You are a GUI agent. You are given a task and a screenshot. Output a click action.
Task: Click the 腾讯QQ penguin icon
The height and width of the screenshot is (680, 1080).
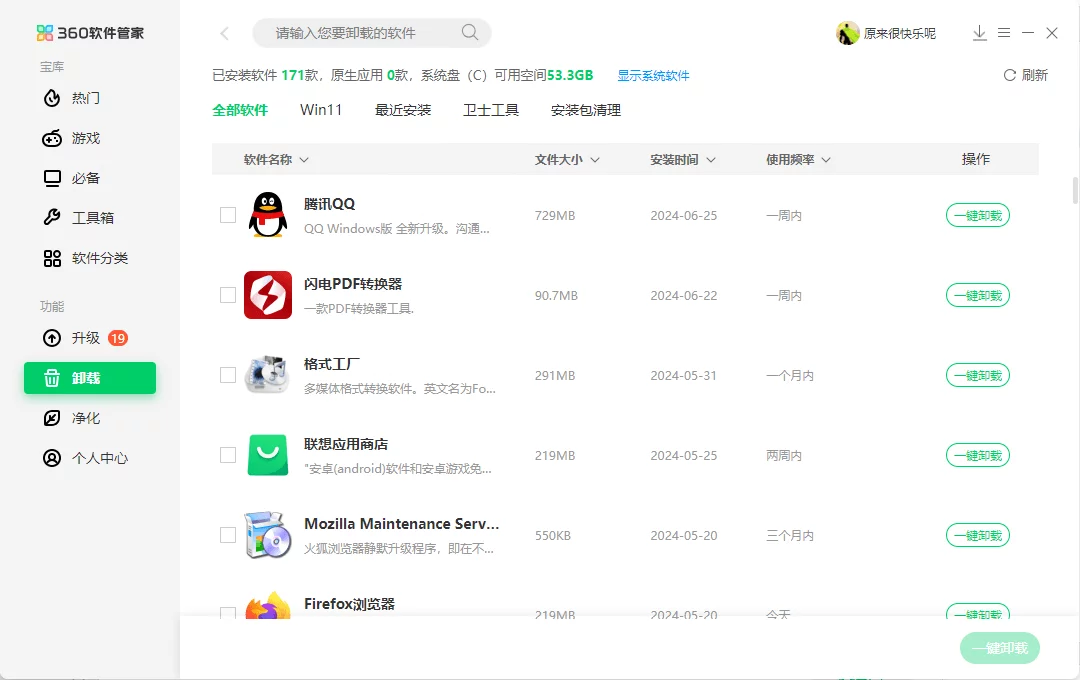pyautogui.click(x=268, y=215)
